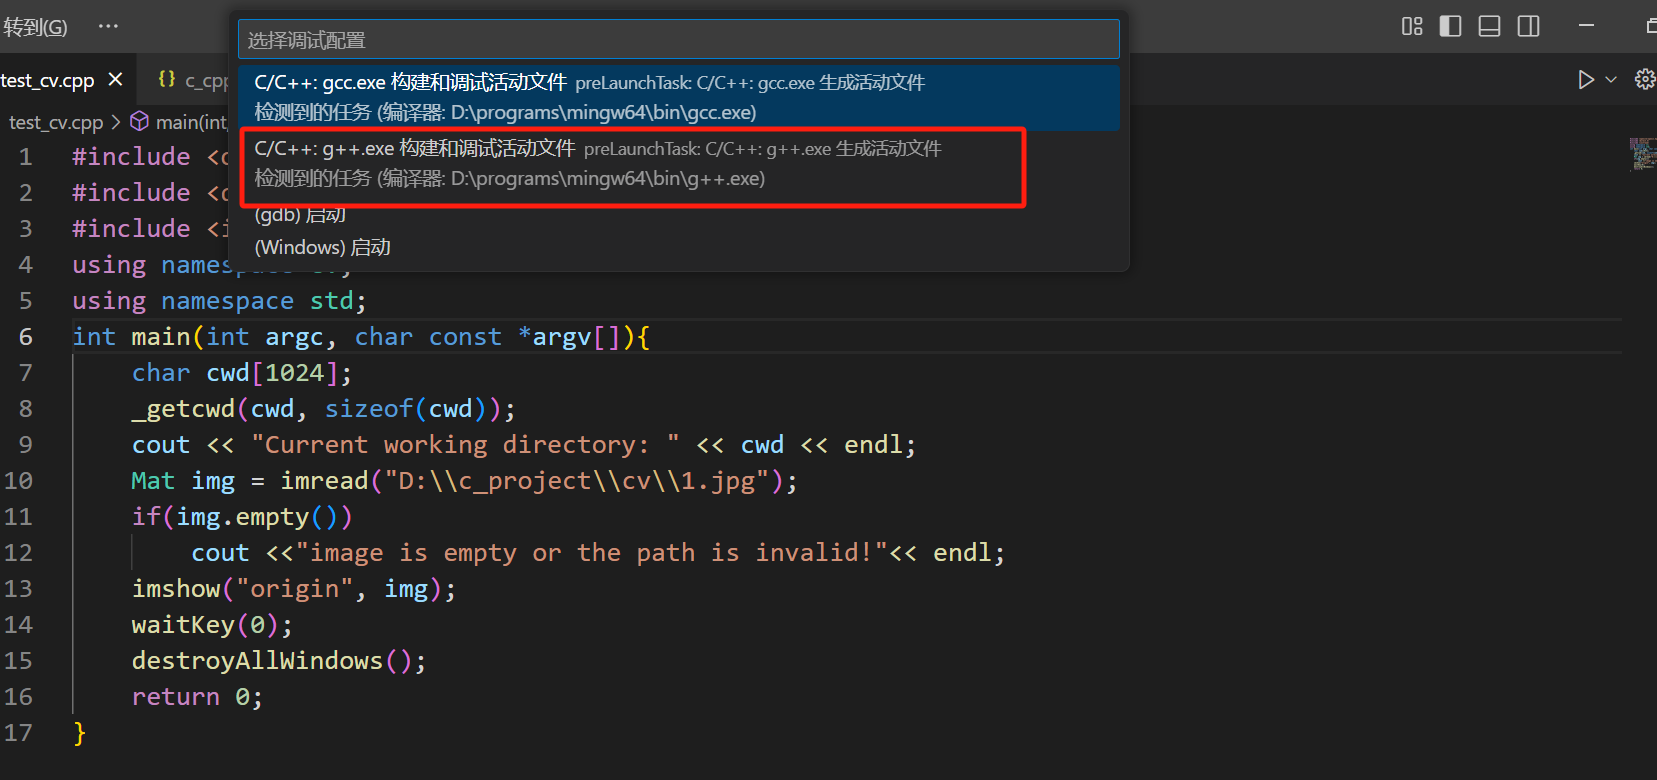The height and width of the screenshot is (780, 1657).
Task: Toggle the bottom panel
Action: tap(1489, 27)
